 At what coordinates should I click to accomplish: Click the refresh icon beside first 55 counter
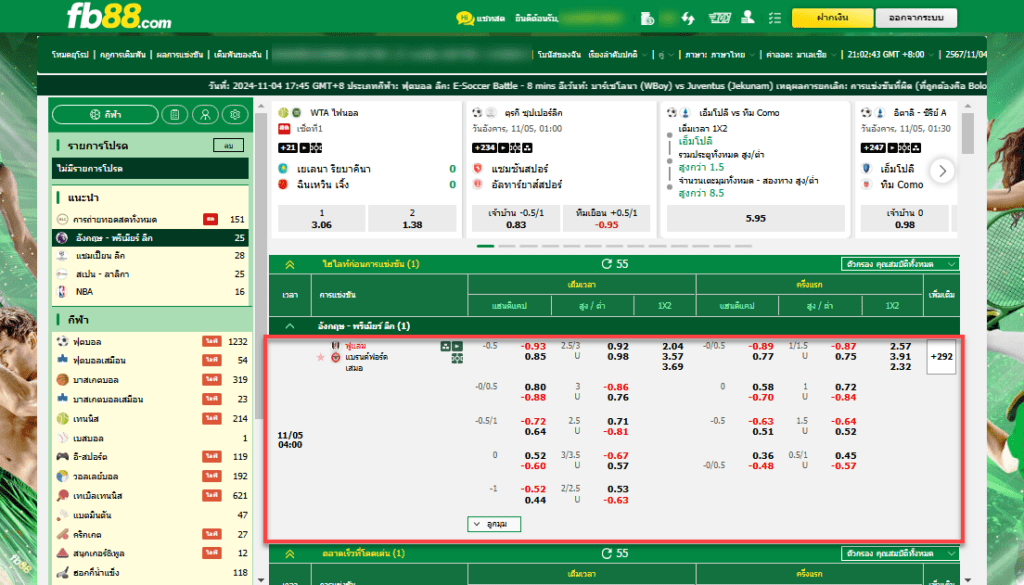pyautogui.click(x=607, y=264)
